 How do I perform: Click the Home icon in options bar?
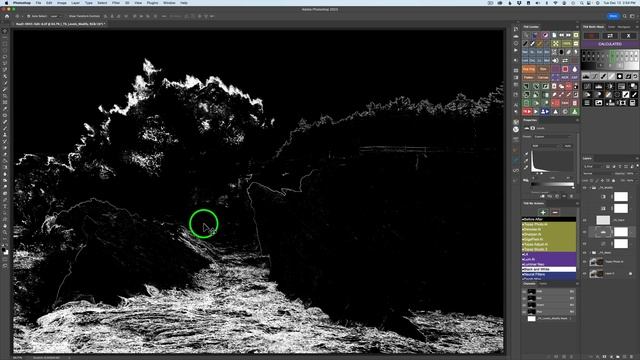tap(7, 16)
